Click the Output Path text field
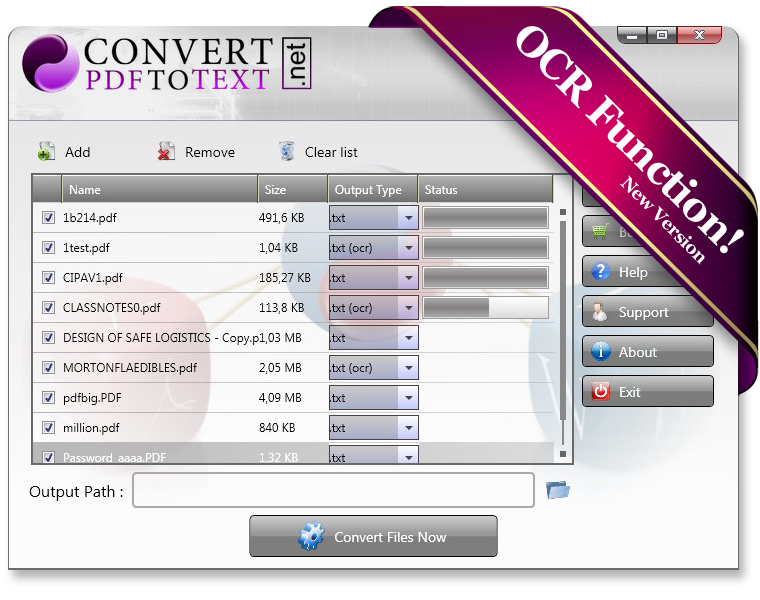Screen dimensions: 760x600 333,490
